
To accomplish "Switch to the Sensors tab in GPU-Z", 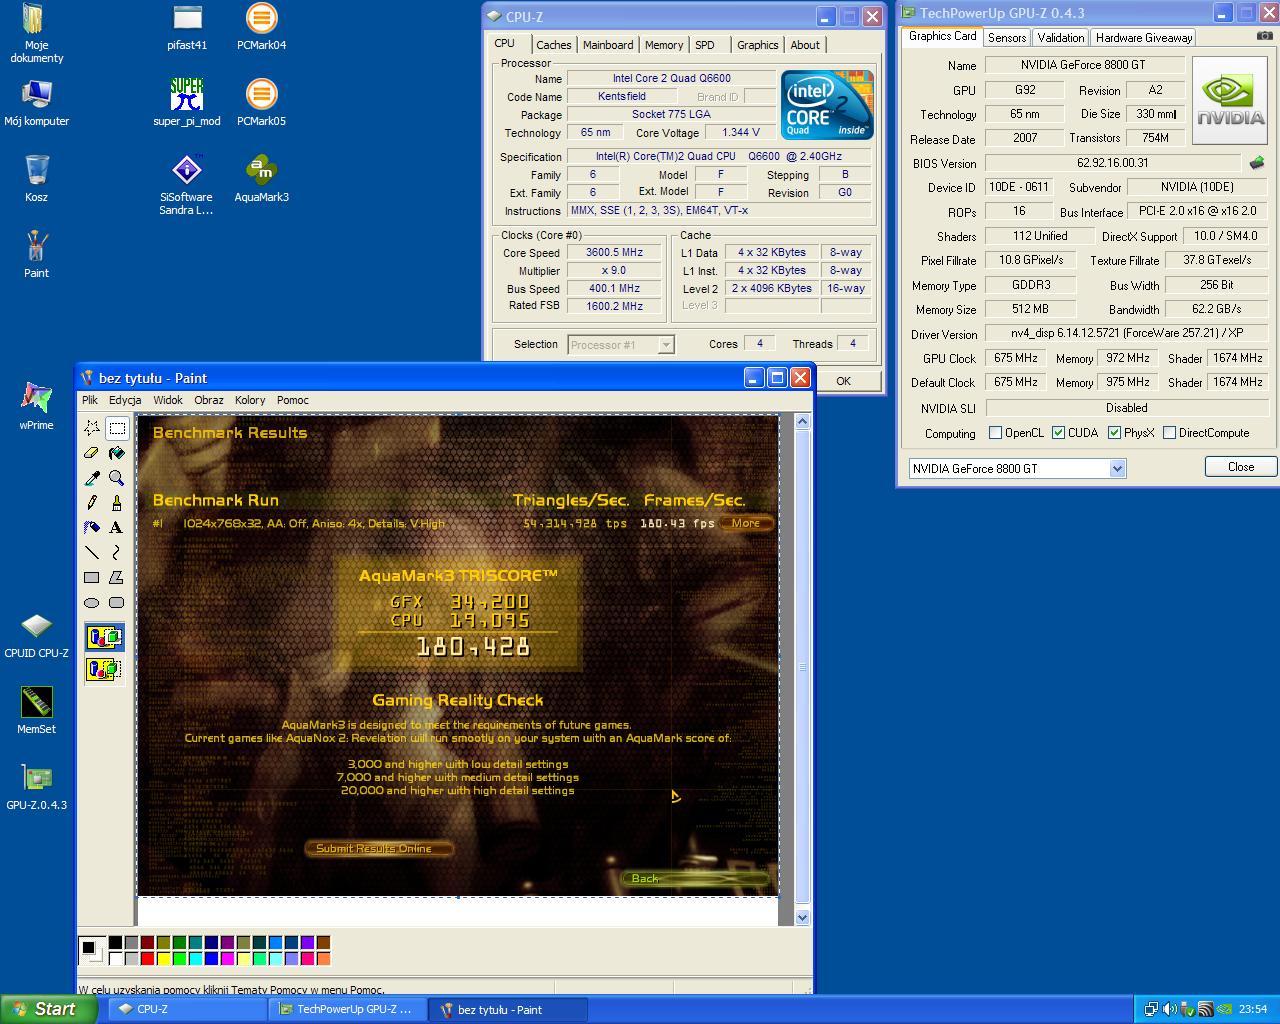I will coord(1007,38).
